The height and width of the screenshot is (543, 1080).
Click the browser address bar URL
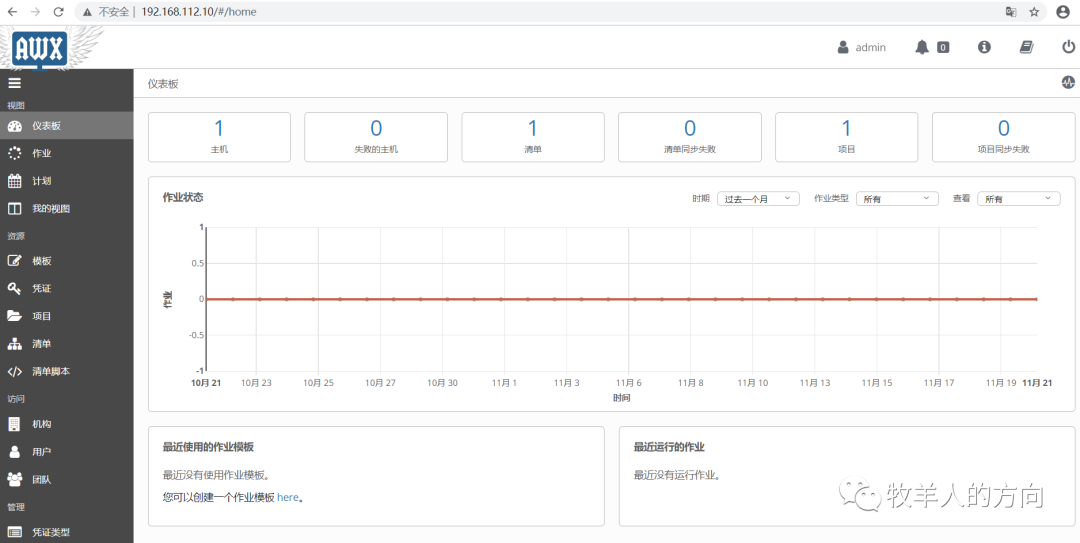click(x=198, y=12)
